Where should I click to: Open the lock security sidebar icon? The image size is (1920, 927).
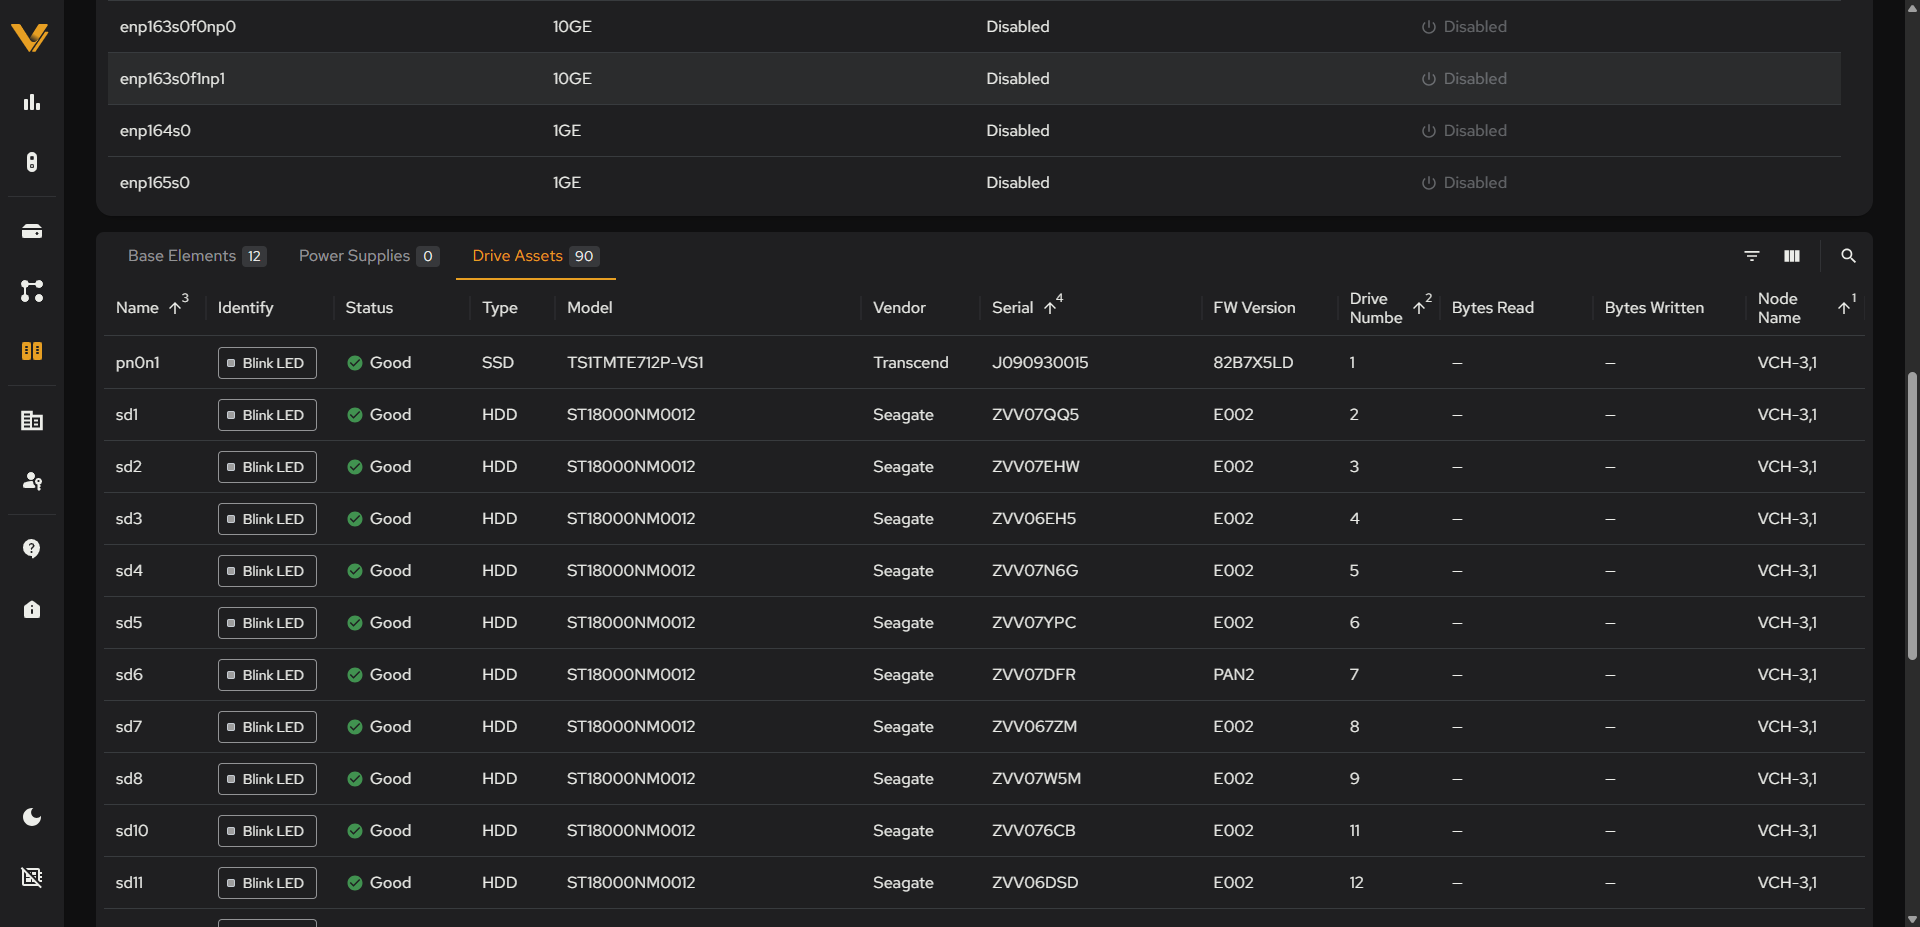point(32,609)
